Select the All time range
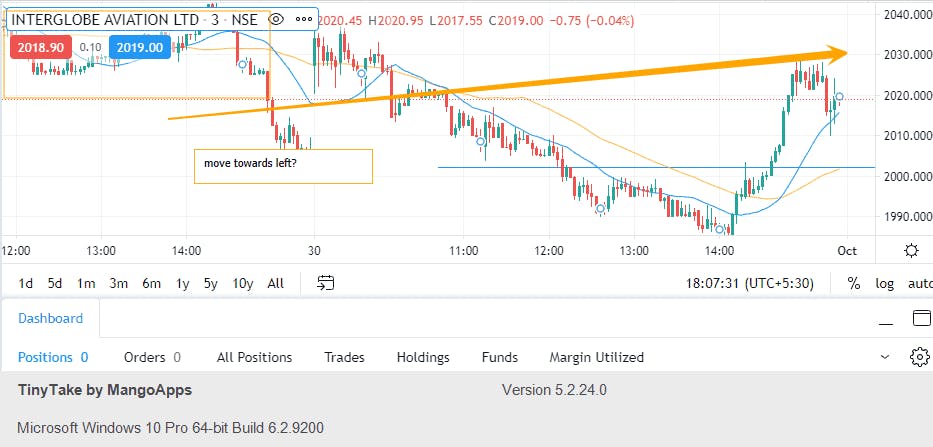 [275, 283]
